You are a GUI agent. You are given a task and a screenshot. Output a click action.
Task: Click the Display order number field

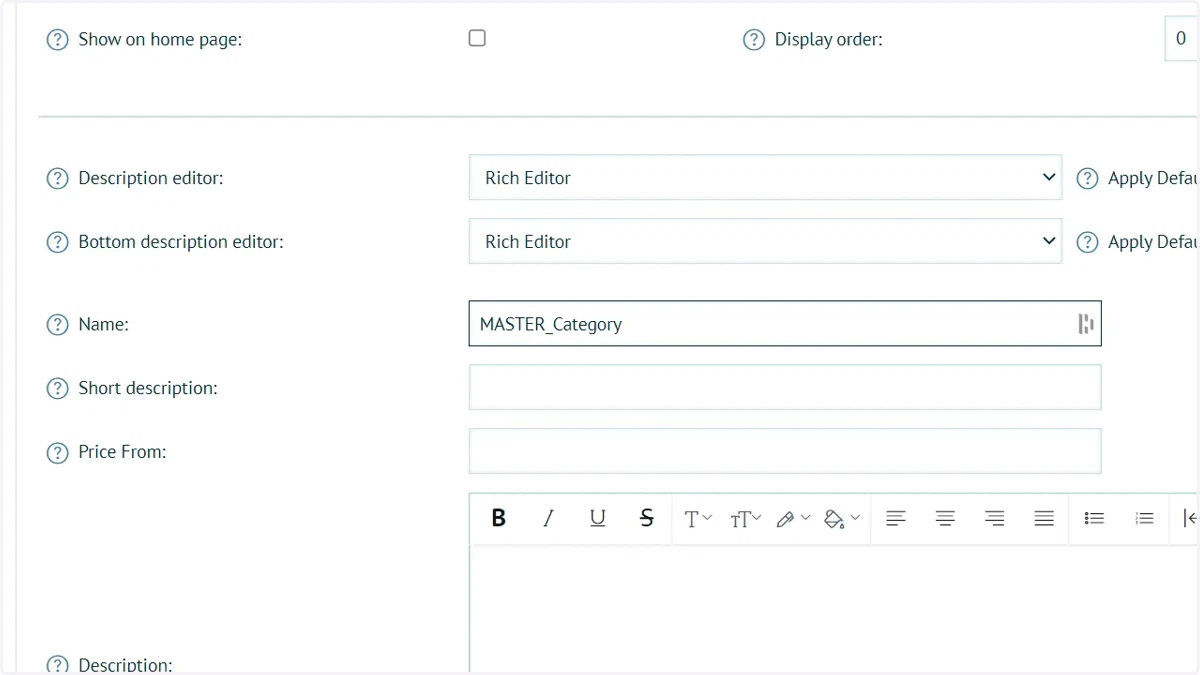point(1182,39)
